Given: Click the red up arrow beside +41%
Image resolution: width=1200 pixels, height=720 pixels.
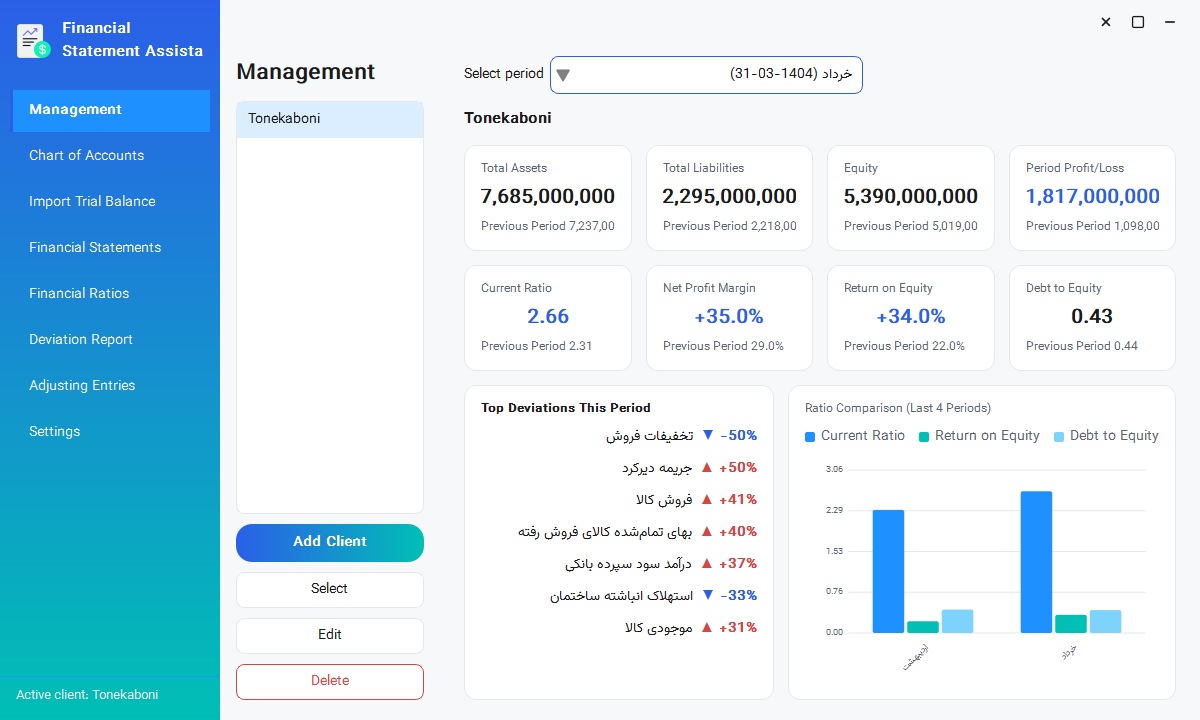Looking at the screenshot, I should click(706, 499).
